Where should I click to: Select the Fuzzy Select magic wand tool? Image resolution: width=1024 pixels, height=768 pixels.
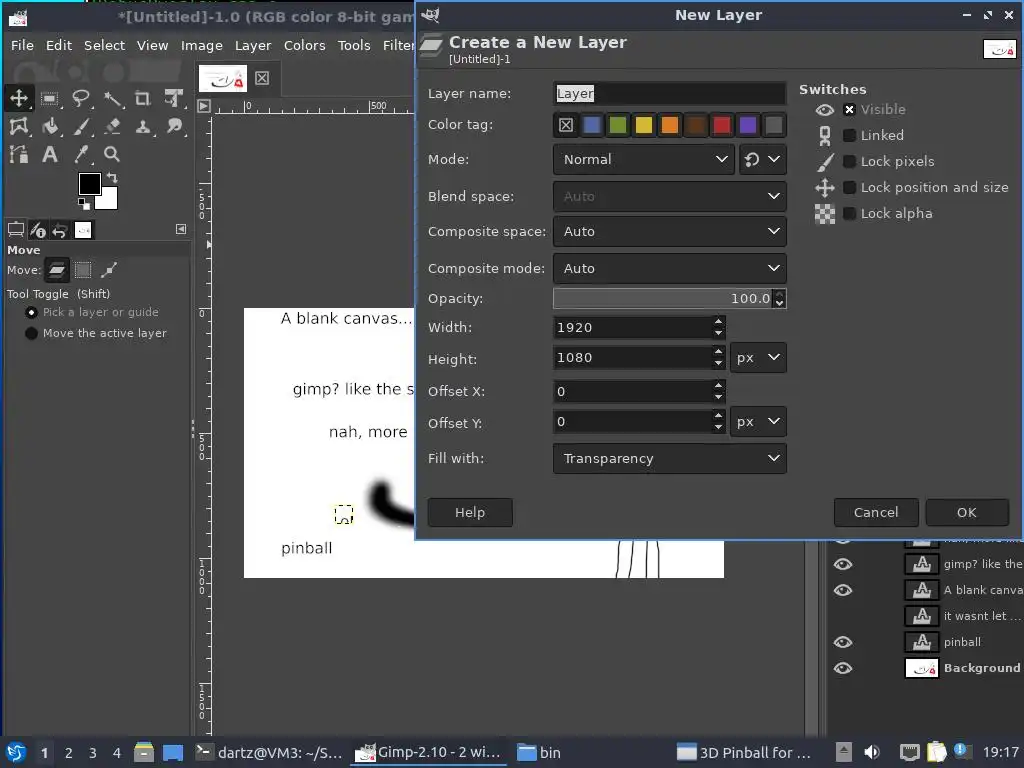[x=112, y=99]
